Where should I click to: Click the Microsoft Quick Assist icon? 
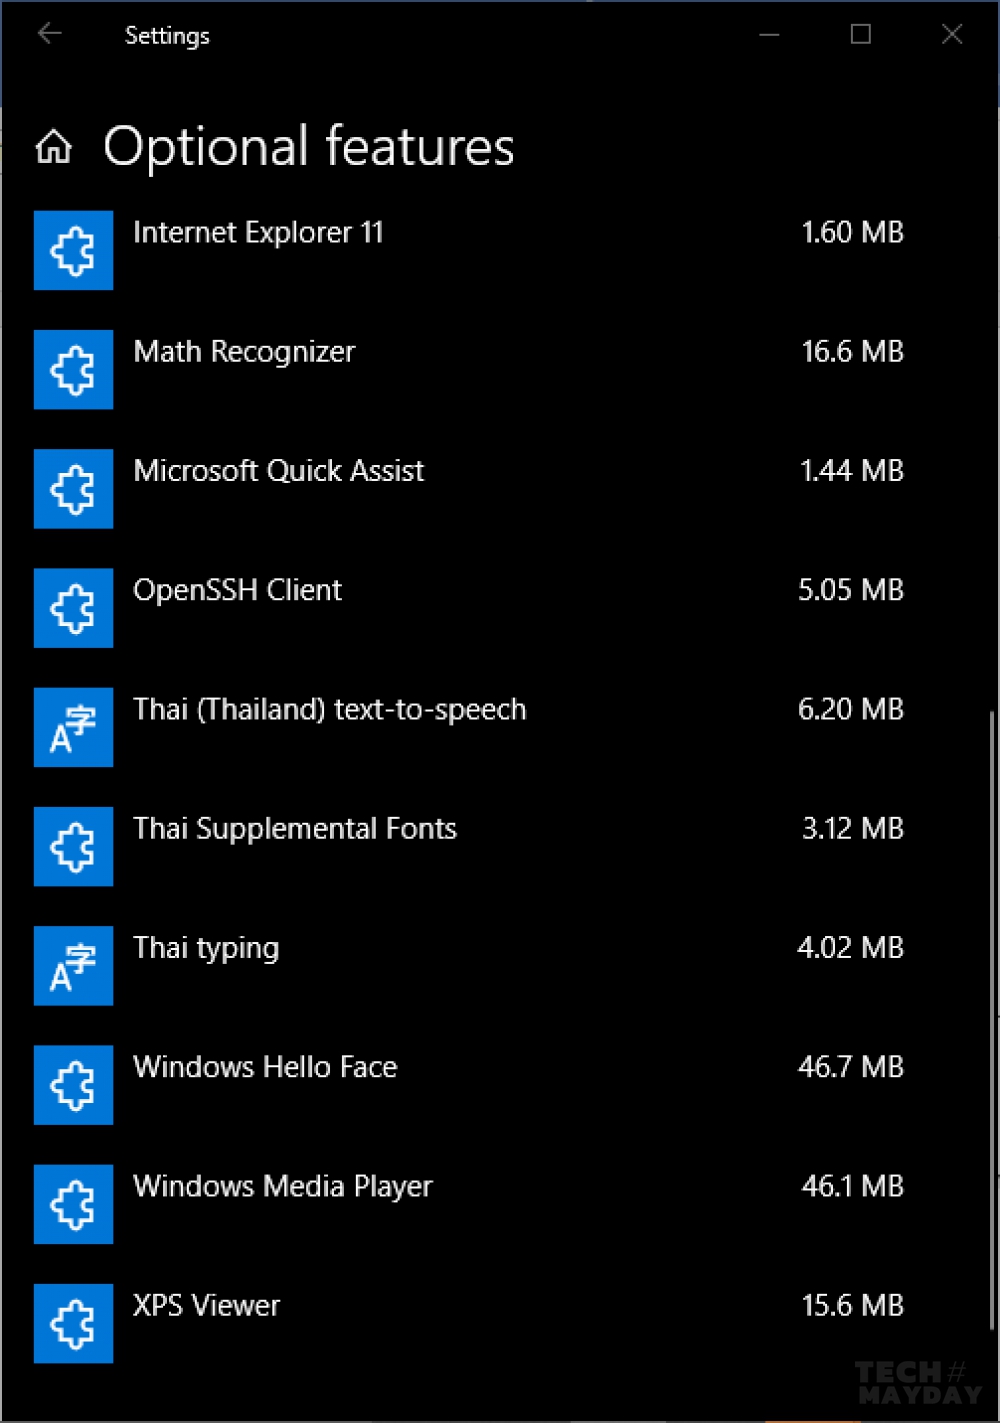(73, 488)
